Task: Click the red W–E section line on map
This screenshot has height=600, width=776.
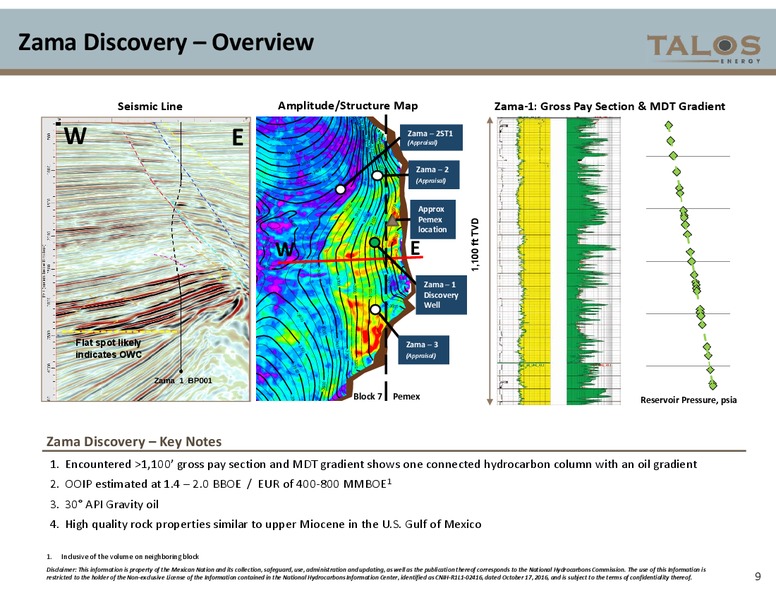Action: tap(349, 259)
